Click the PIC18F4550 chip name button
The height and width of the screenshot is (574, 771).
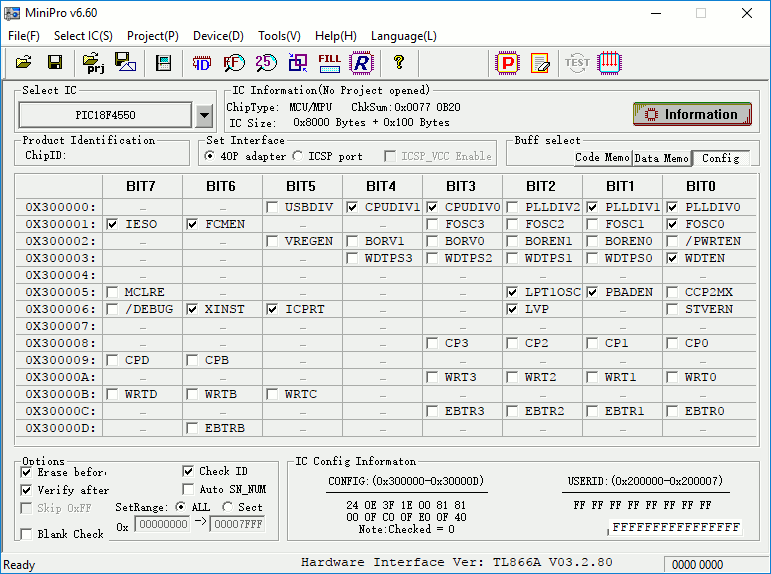(x=105, y=115)
